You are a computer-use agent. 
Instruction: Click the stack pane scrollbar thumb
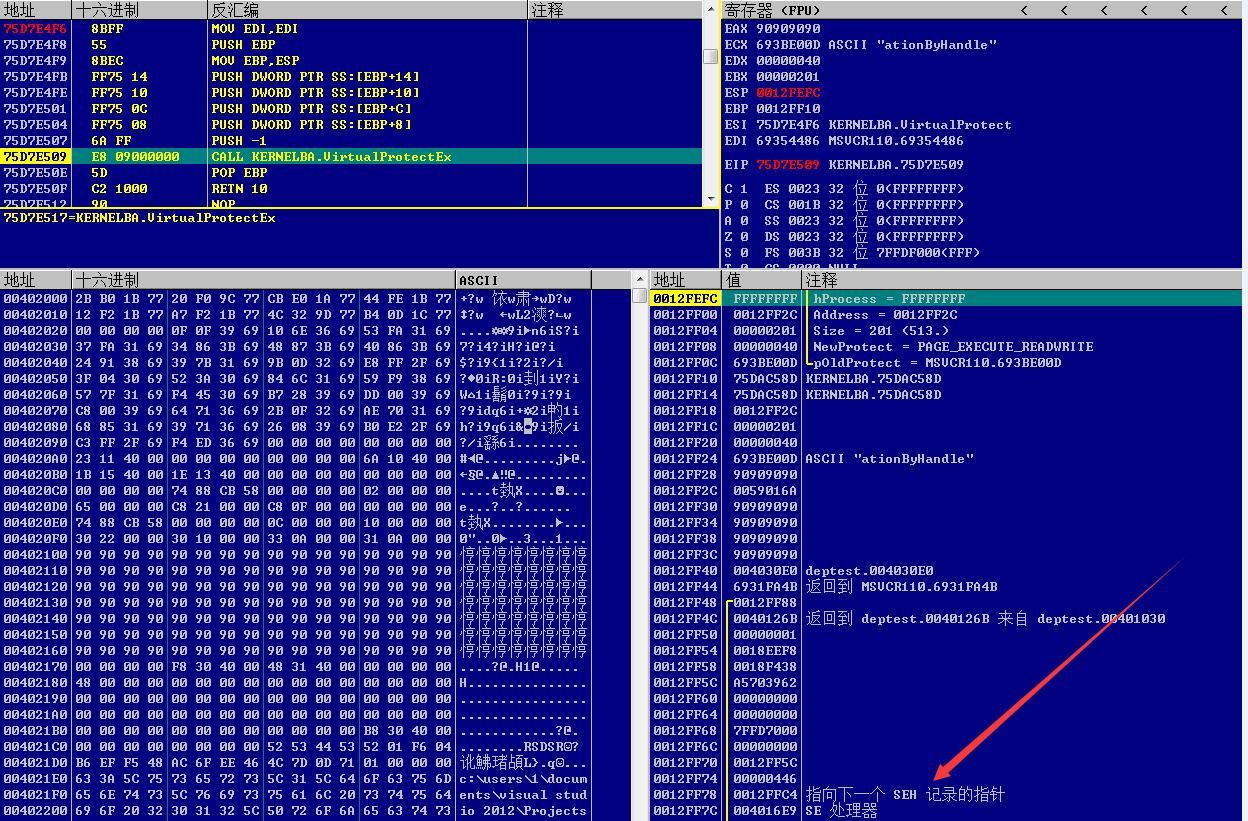pyautogui.click(x=640, y=296)
